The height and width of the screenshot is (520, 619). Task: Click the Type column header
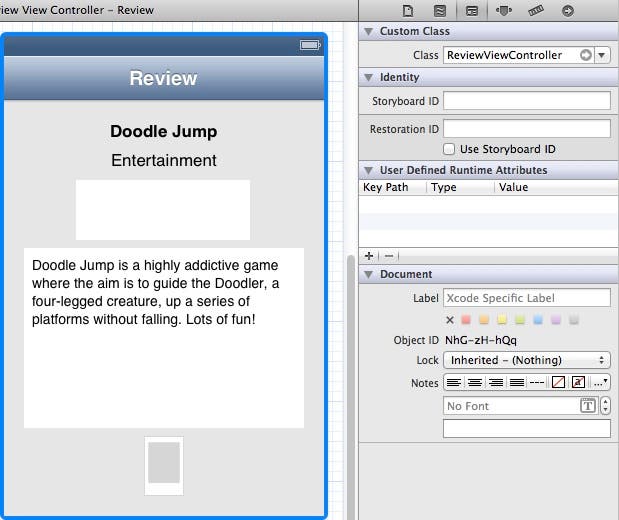pos(443,187)
